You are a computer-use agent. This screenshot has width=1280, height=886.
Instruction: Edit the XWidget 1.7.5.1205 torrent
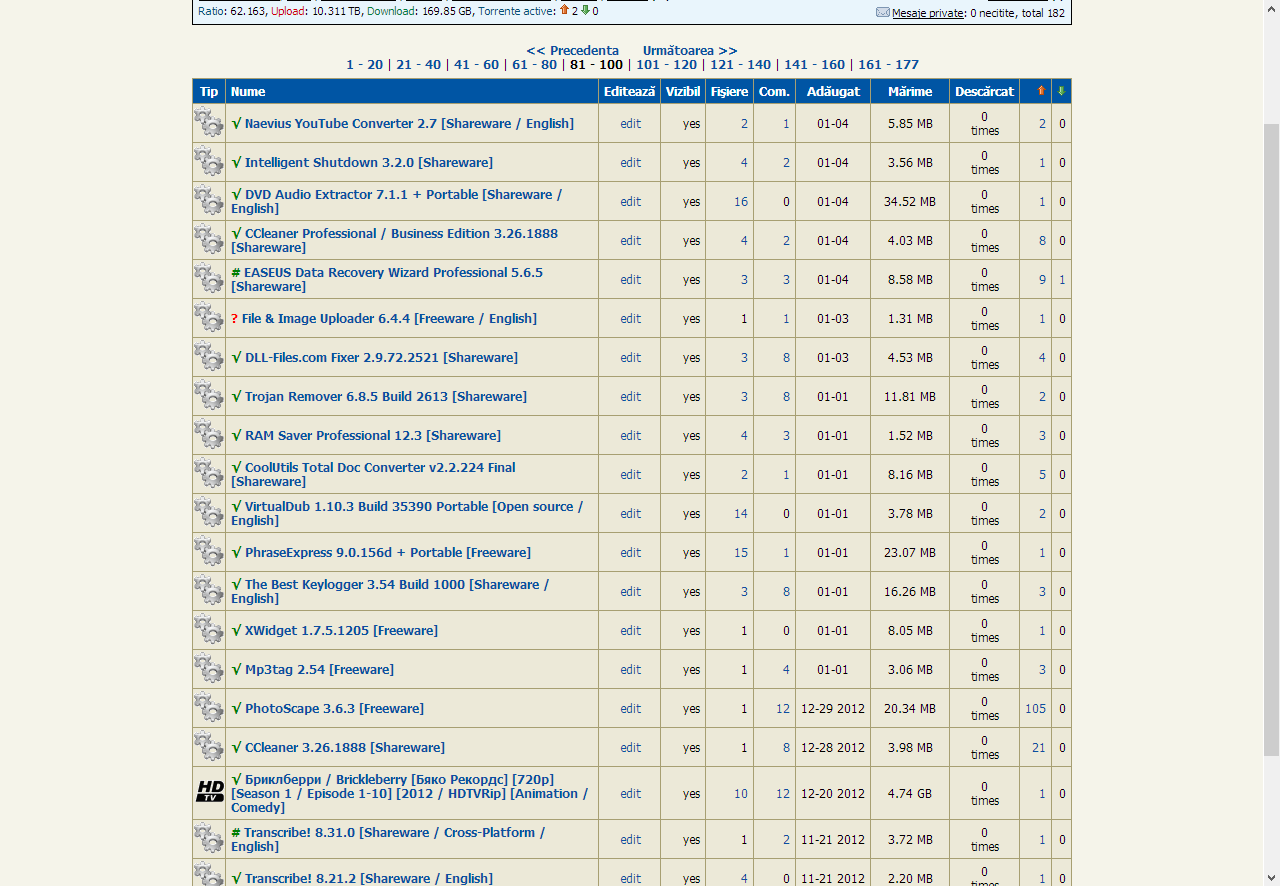(630, 630)
